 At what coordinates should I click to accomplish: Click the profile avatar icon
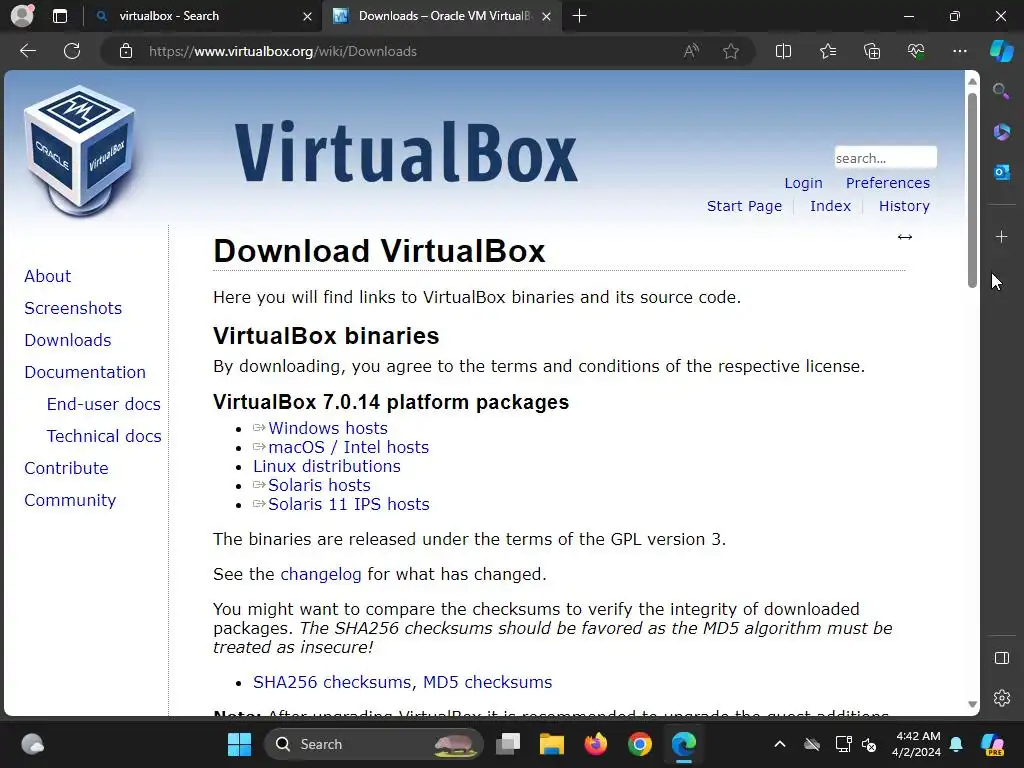coord(22,16)
